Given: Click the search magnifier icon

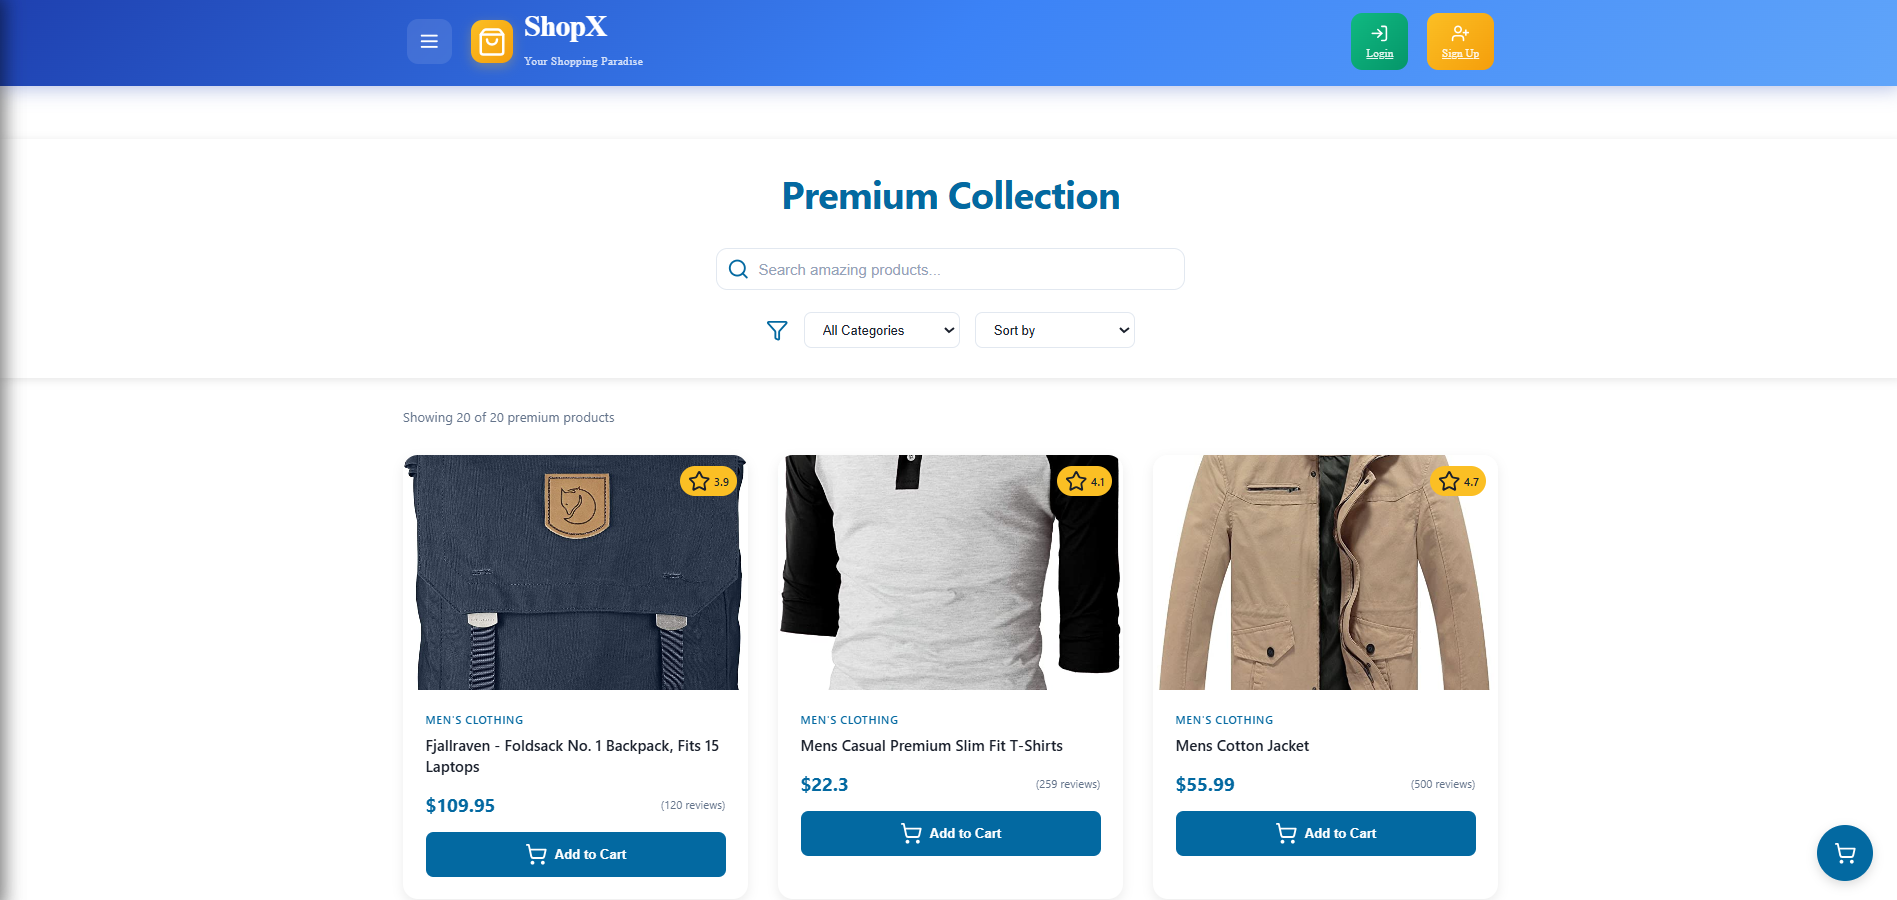Looking at the screenshot, I should coord(738,269).
